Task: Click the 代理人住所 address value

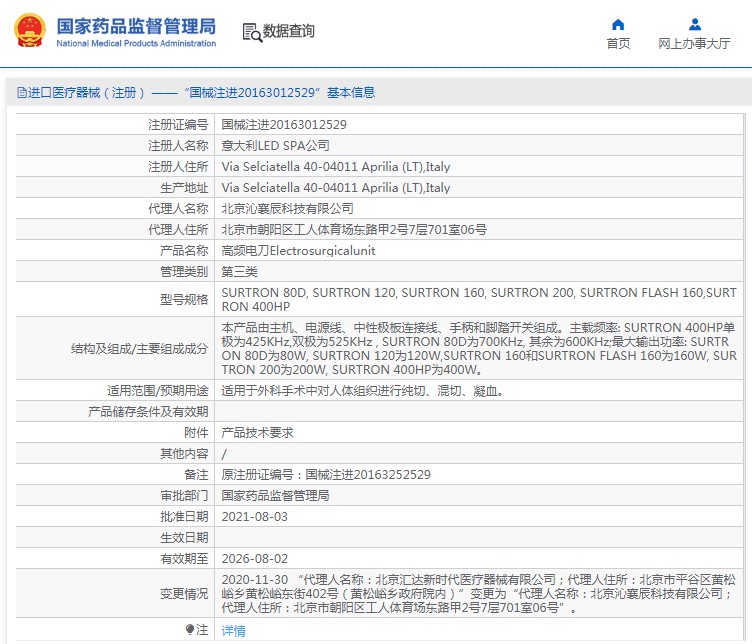Action: [x=354, y=230]
